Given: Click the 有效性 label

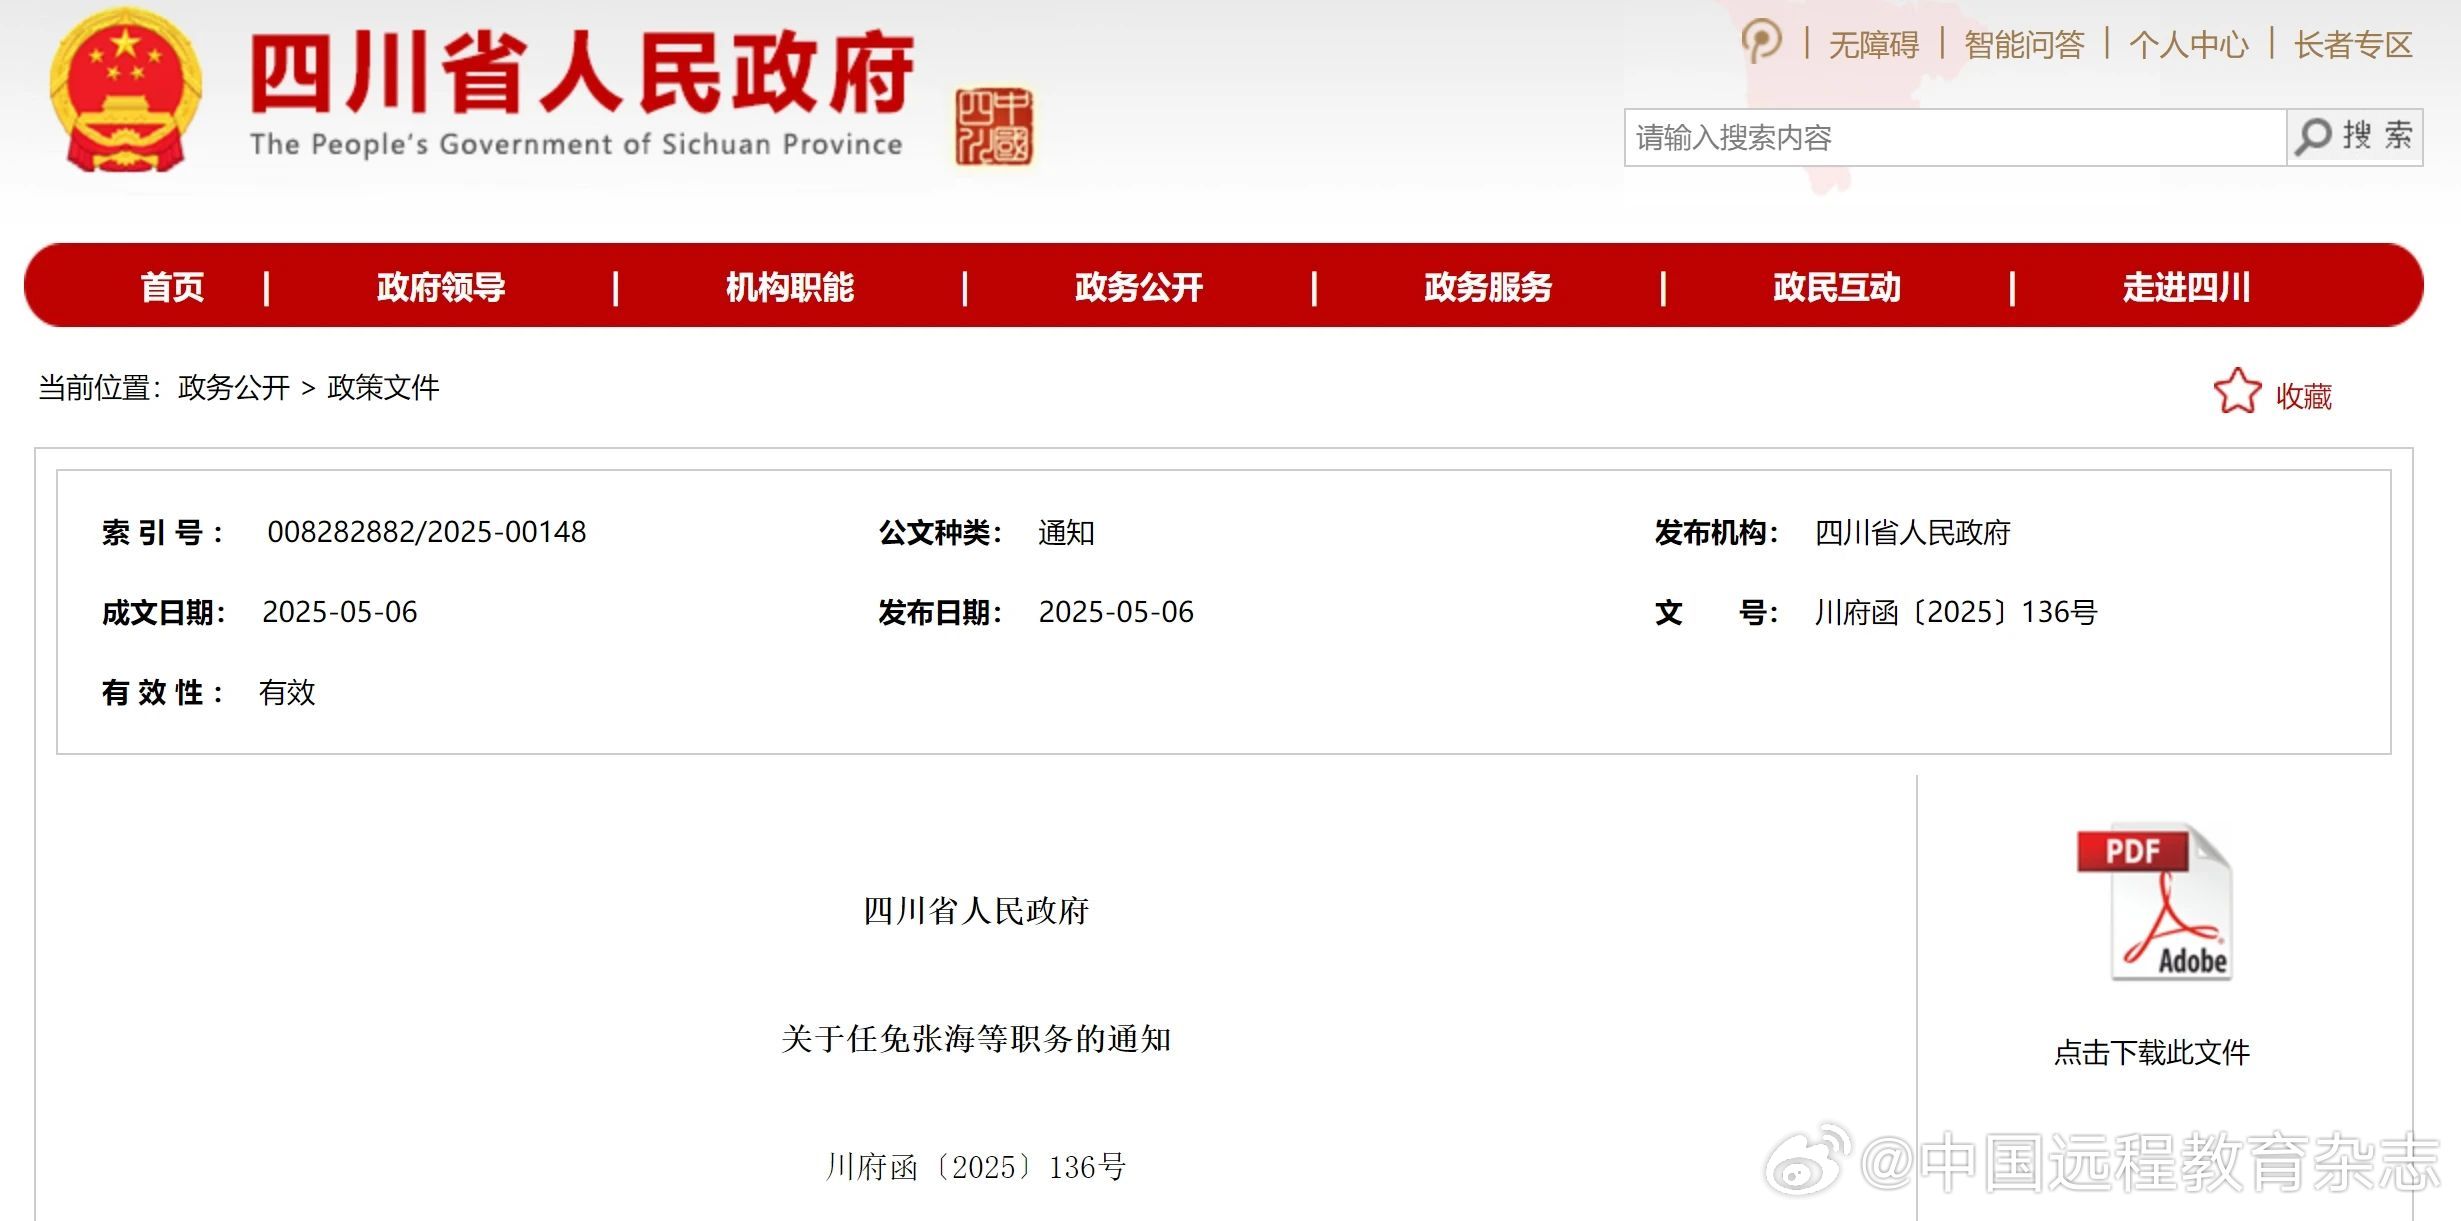Looking at the screenshot, I should [x=162, y=692].
